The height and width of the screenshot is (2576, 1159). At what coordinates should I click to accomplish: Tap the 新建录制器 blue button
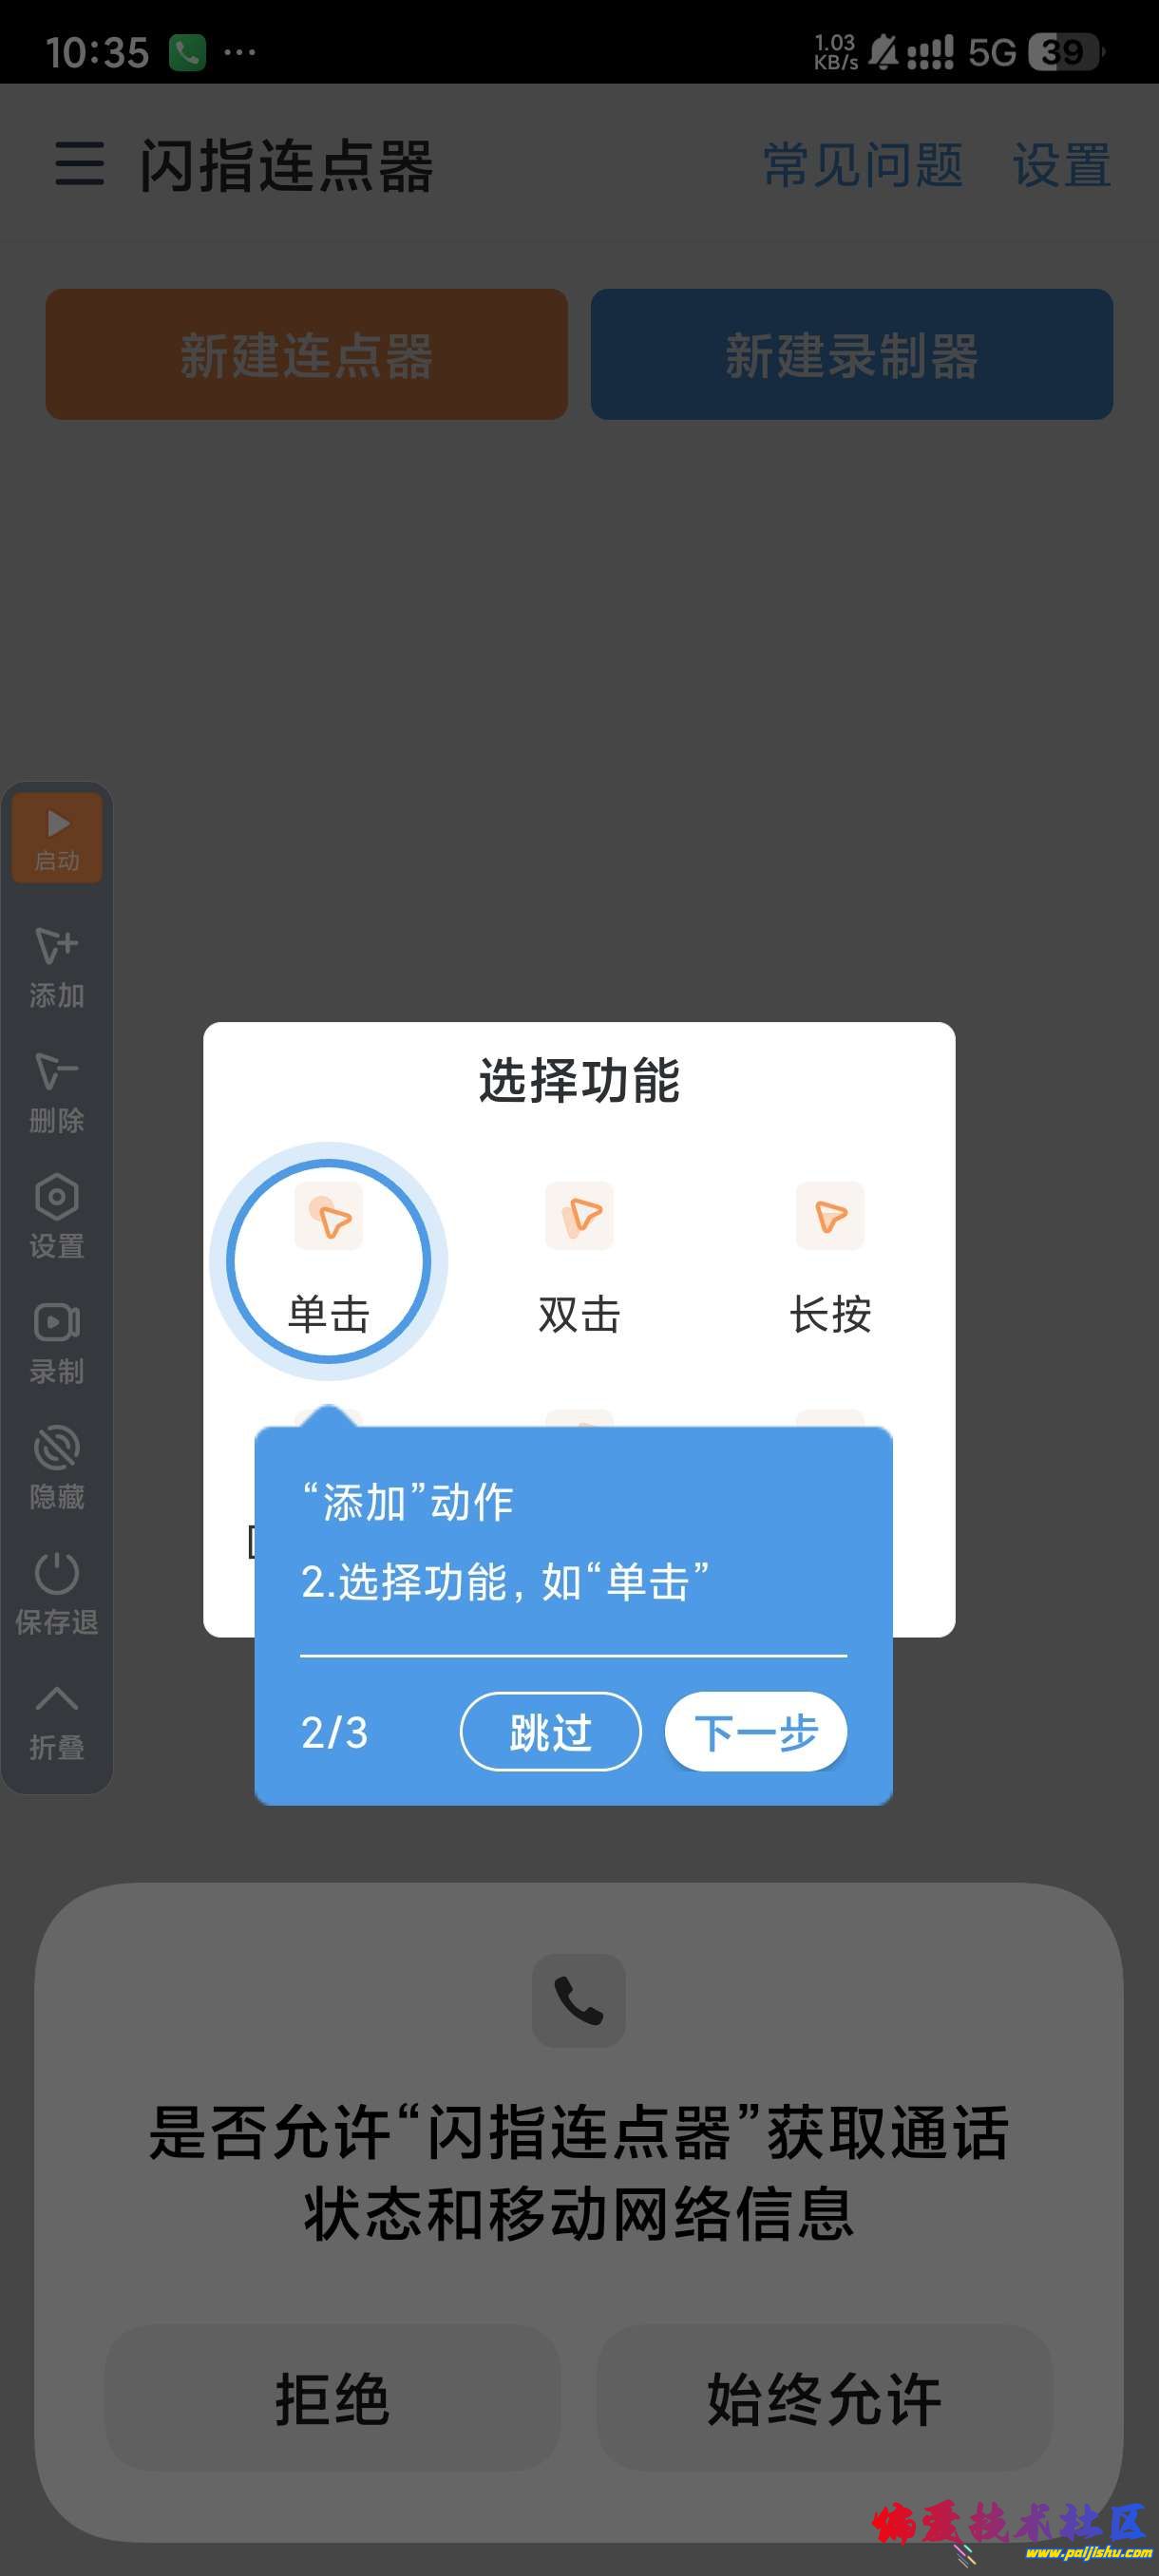(x=852, y=354)
